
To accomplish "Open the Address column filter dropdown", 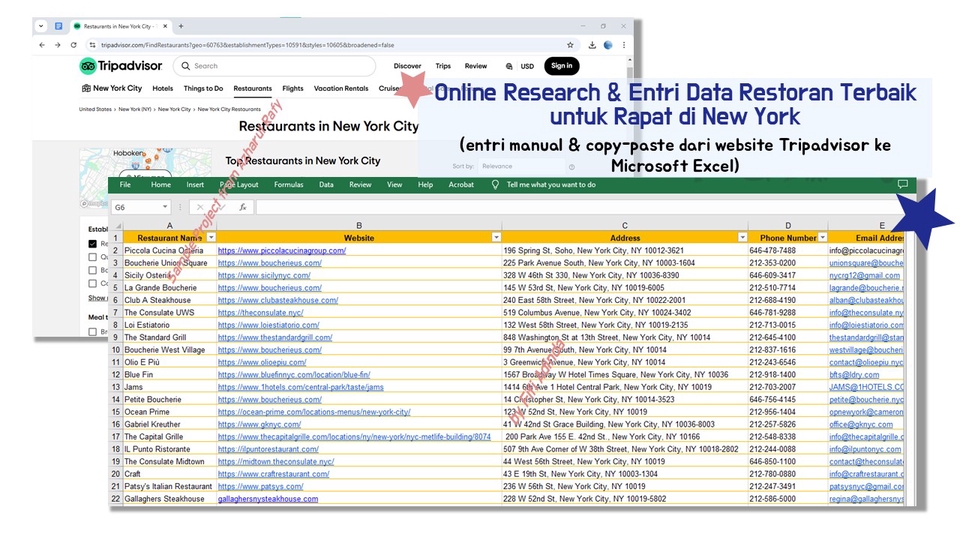I will click(x=742, y=238).
